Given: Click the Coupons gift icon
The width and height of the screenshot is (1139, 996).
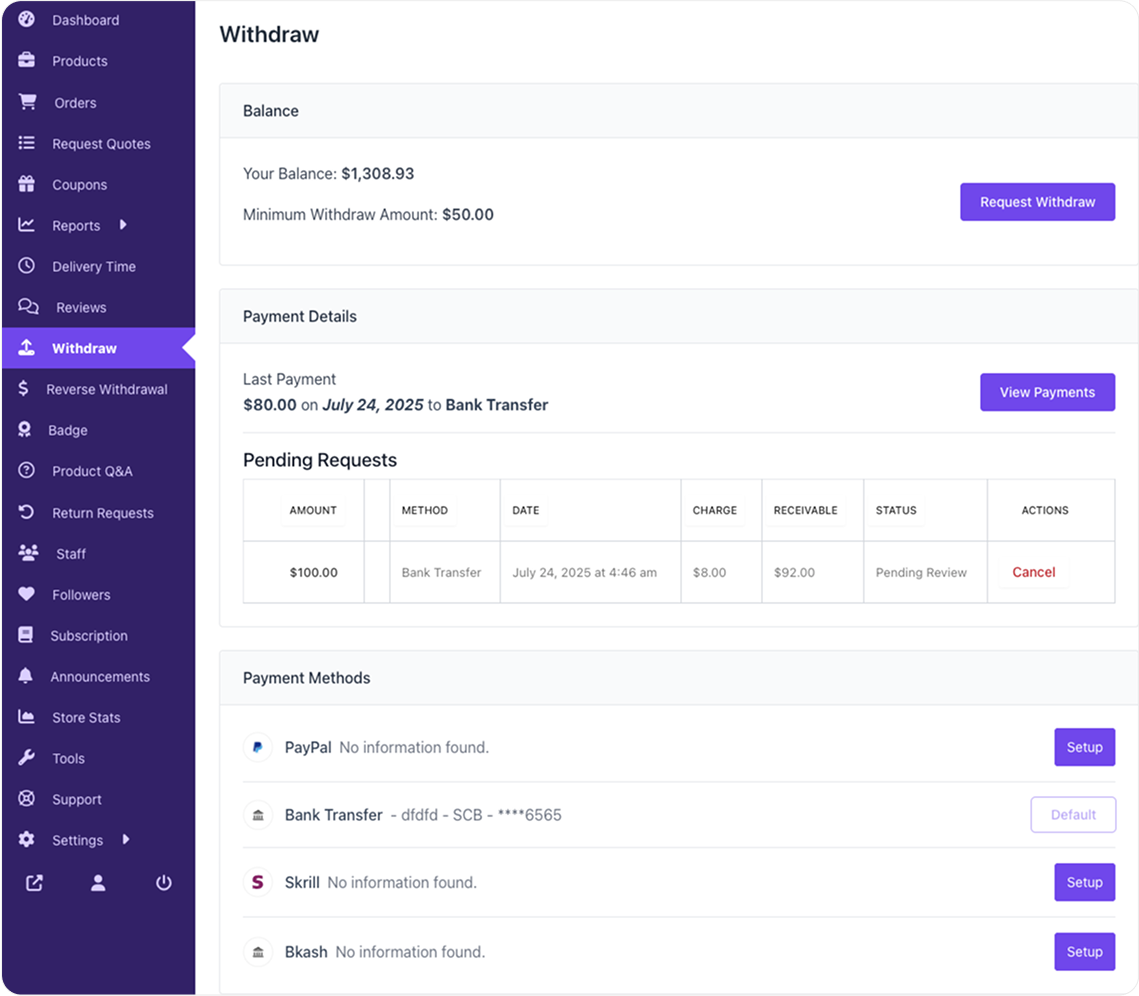Looking at the screenshot, I should [x=27, y=184].
